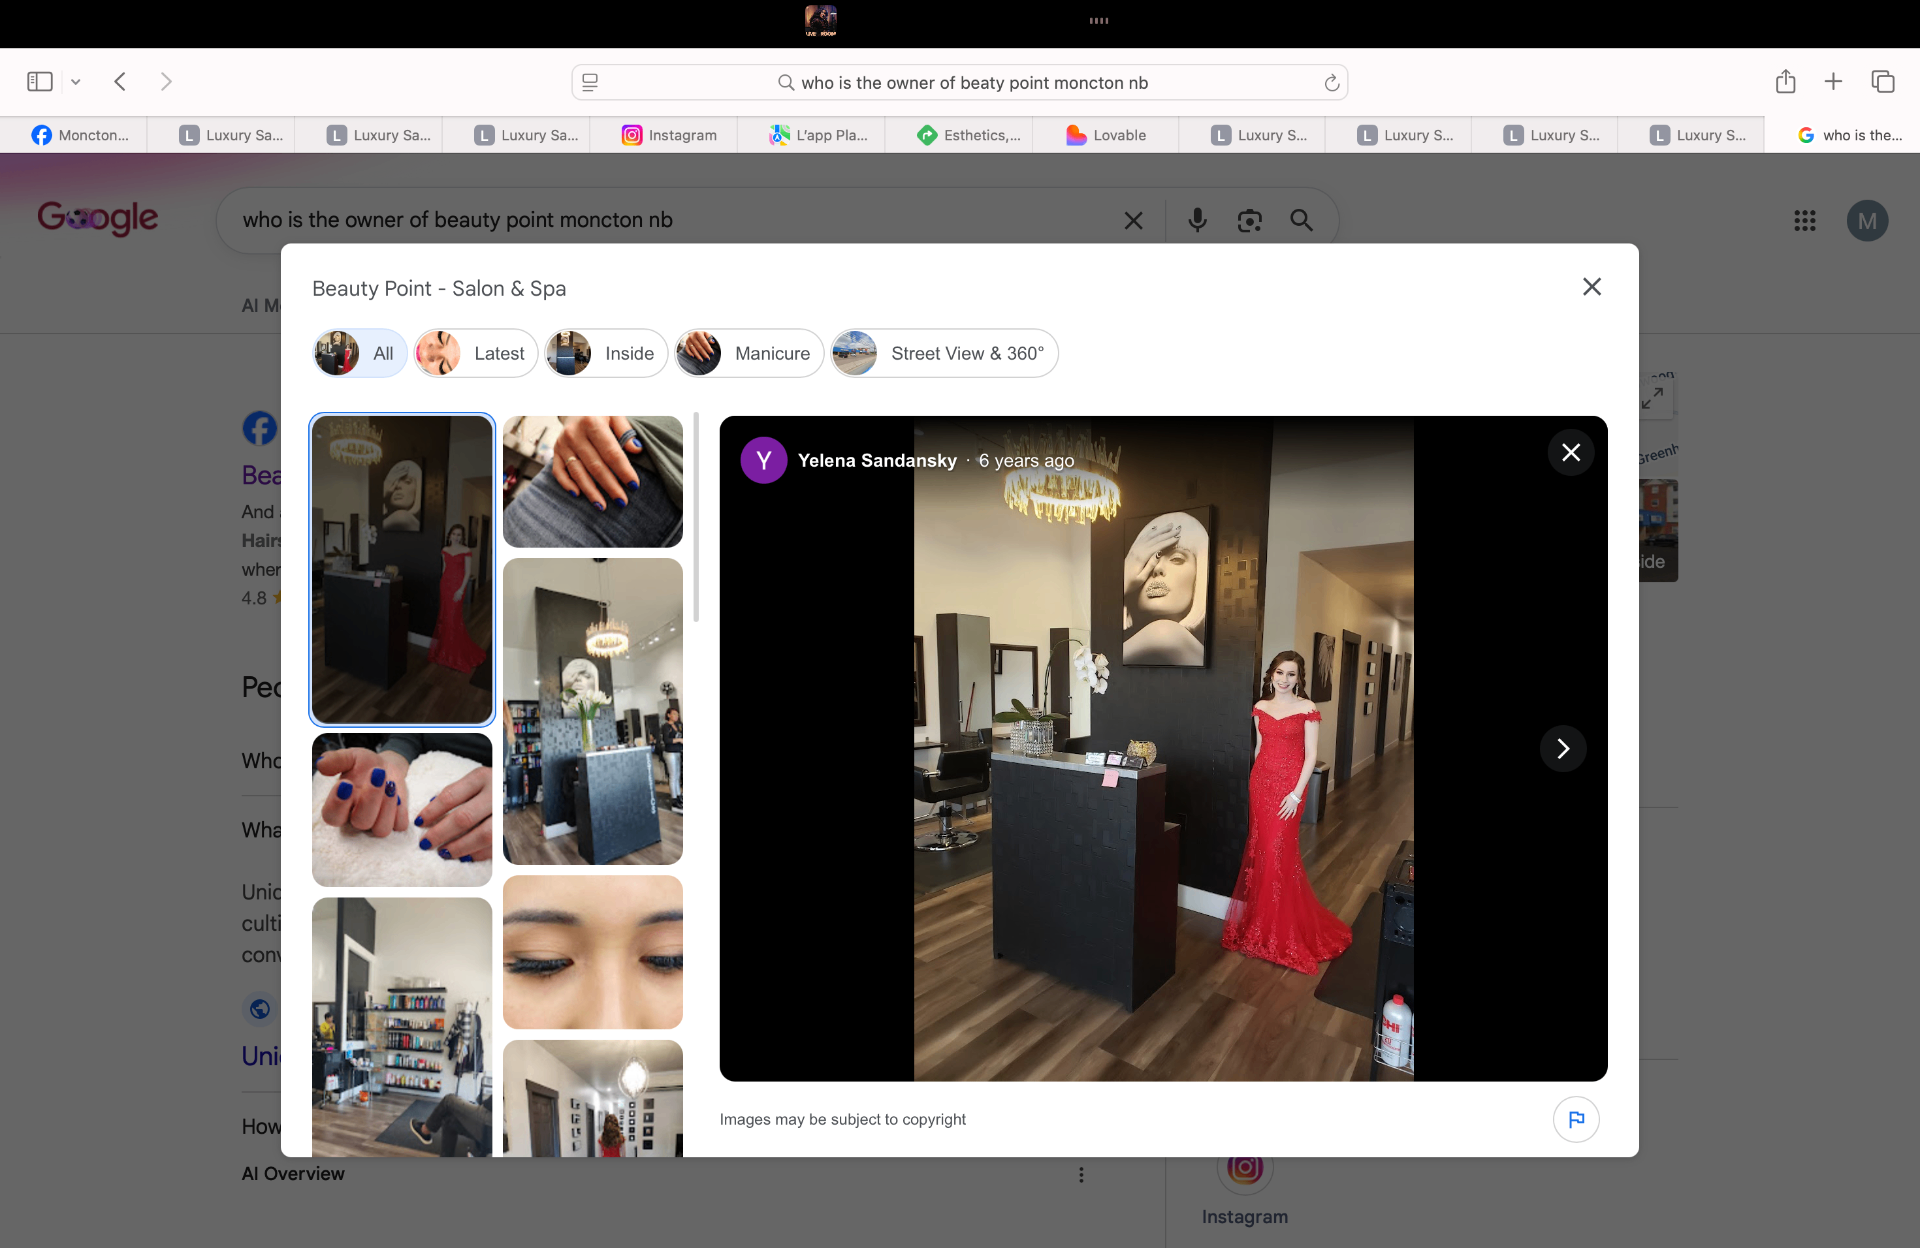Close the enlarged photo viewer
1920x1248 pixels.
click(x=1571, y=452)
